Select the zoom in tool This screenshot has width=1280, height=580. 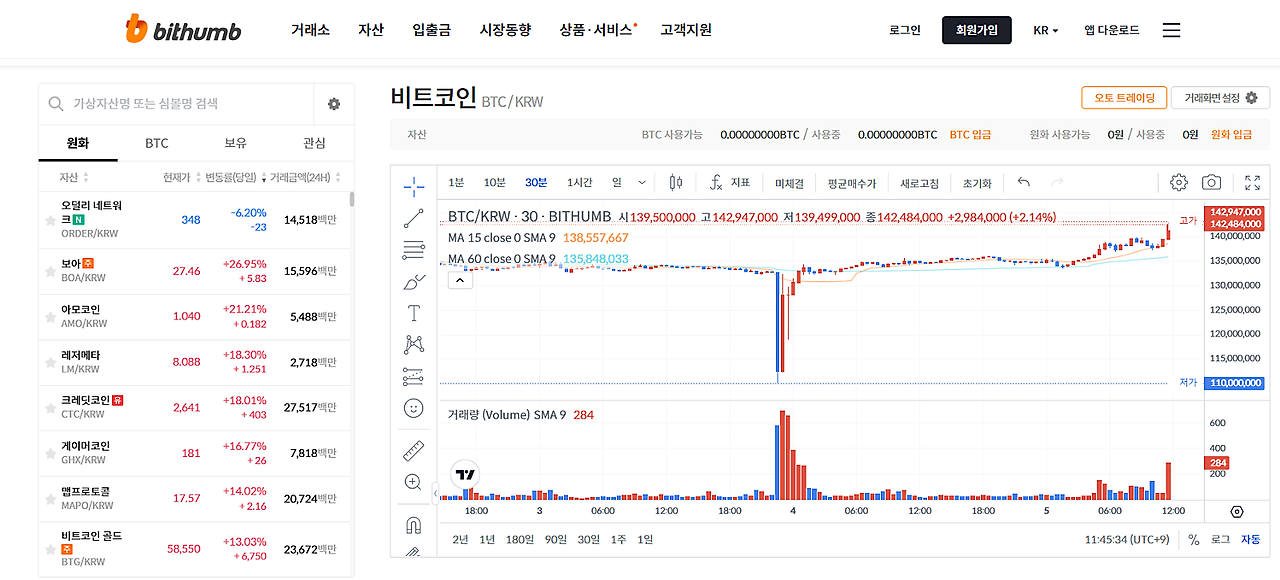click(x=413, y=482)
